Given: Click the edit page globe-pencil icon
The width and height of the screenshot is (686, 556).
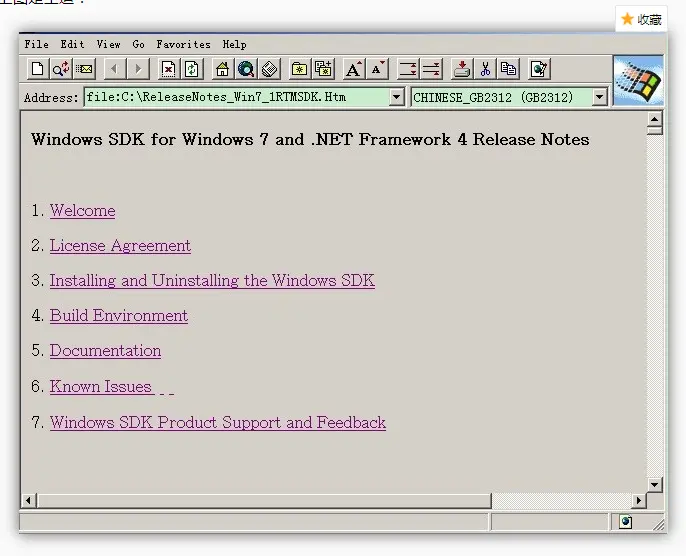Looking at the screenshot, I should coord(539,69).
